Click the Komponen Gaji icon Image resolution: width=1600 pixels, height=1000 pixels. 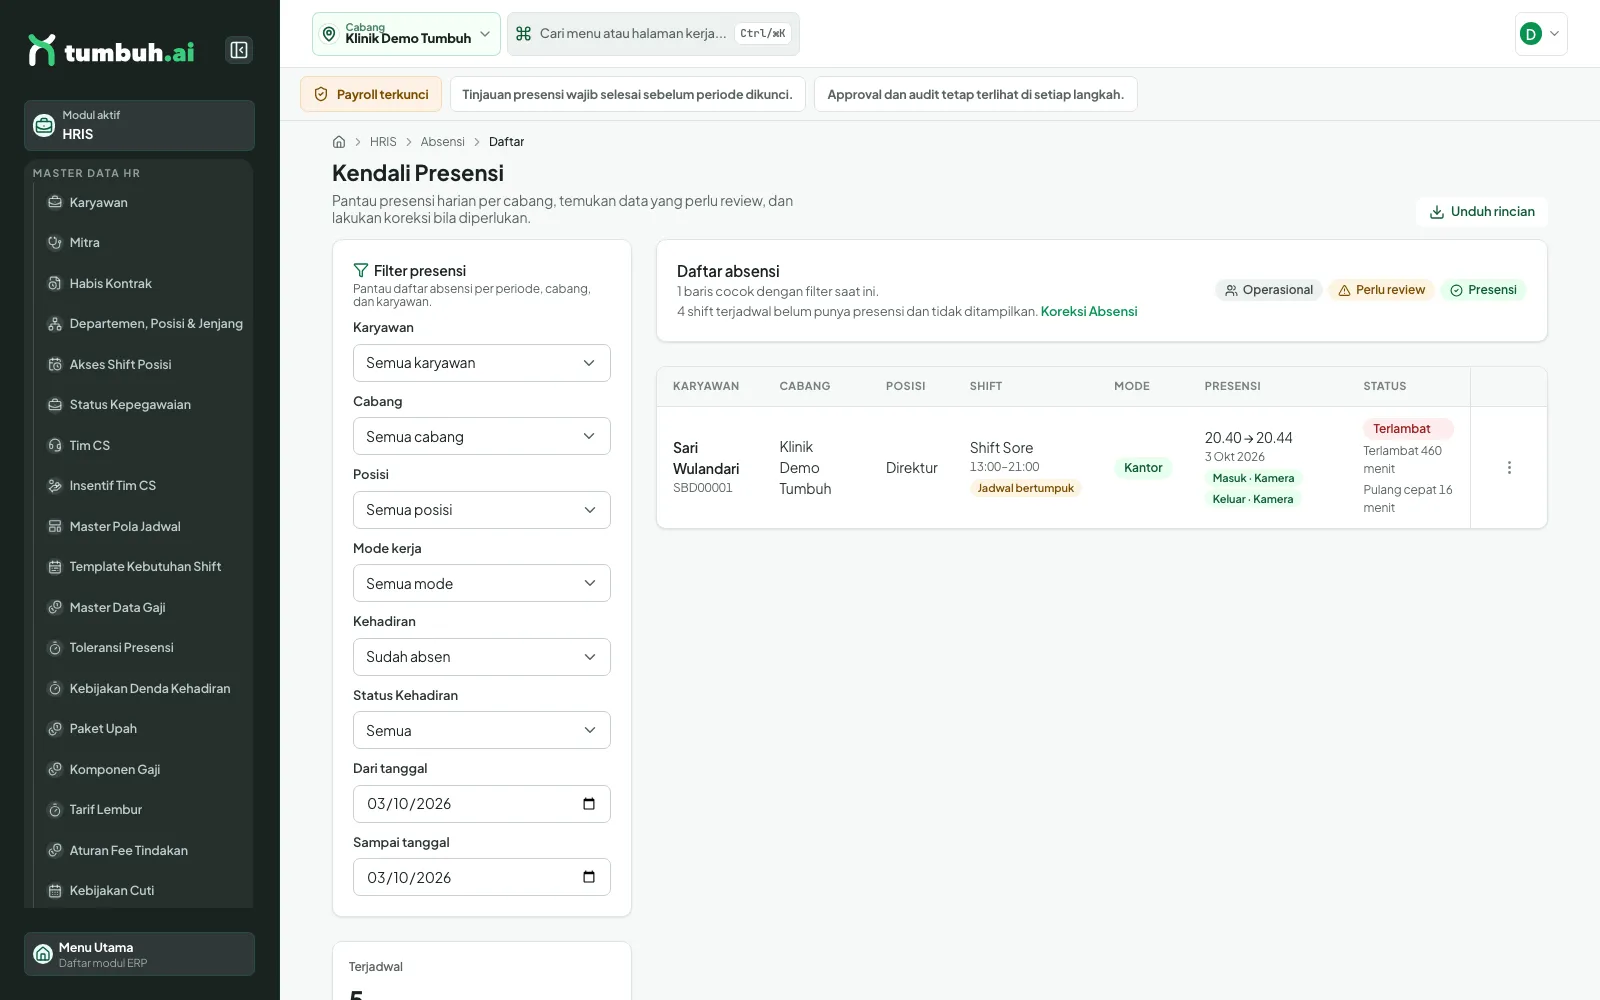point(55,769)
